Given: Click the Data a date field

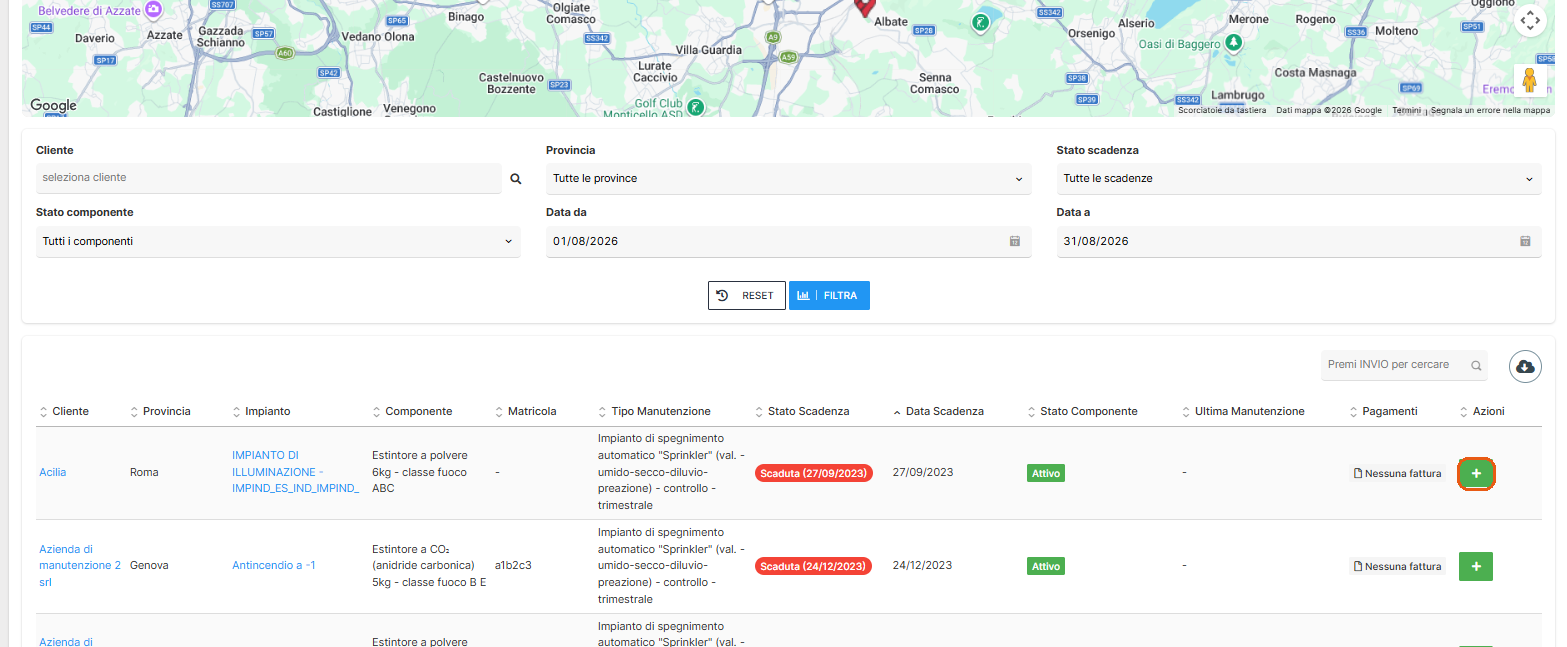Looking at the screenshot, I should point(1298,241).
